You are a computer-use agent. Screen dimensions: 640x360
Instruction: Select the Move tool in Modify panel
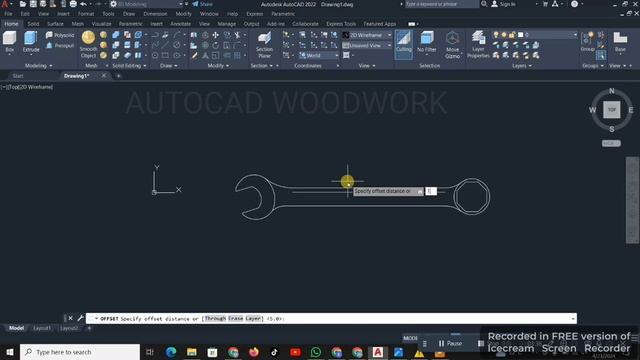(x=216, y=35)
